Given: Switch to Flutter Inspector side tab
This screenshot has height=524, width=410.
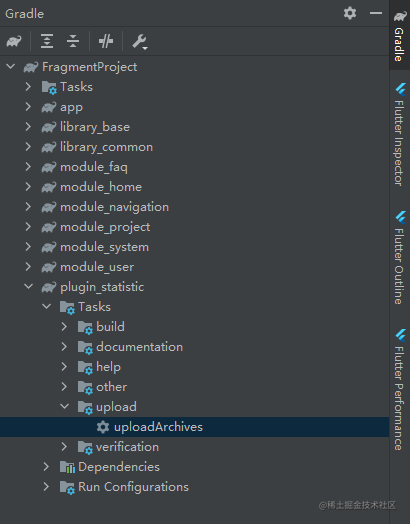Looking at the screenshot, I should 400,135.
